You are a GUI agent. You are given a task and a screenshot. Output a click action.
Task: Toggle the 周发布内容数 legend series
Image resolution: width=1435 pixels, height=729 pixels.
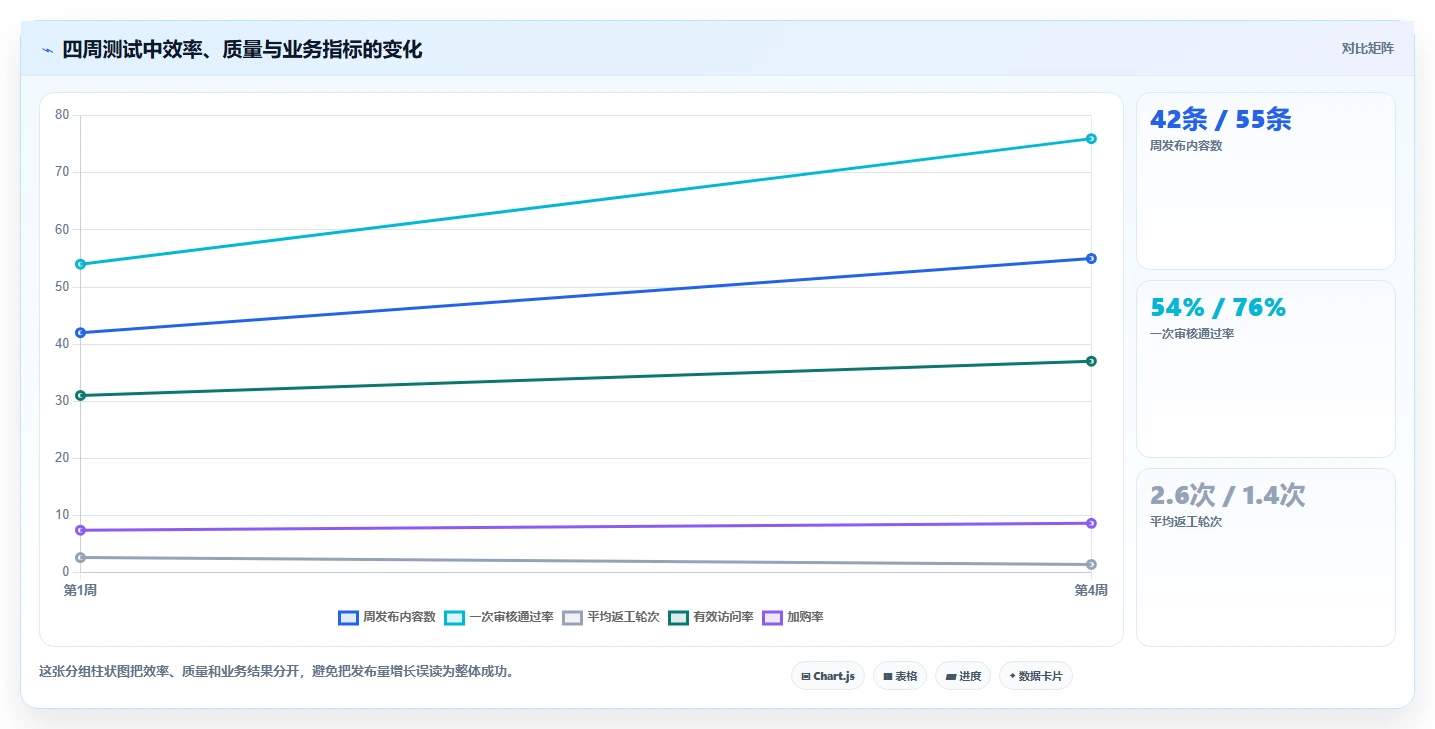(387, 617)
